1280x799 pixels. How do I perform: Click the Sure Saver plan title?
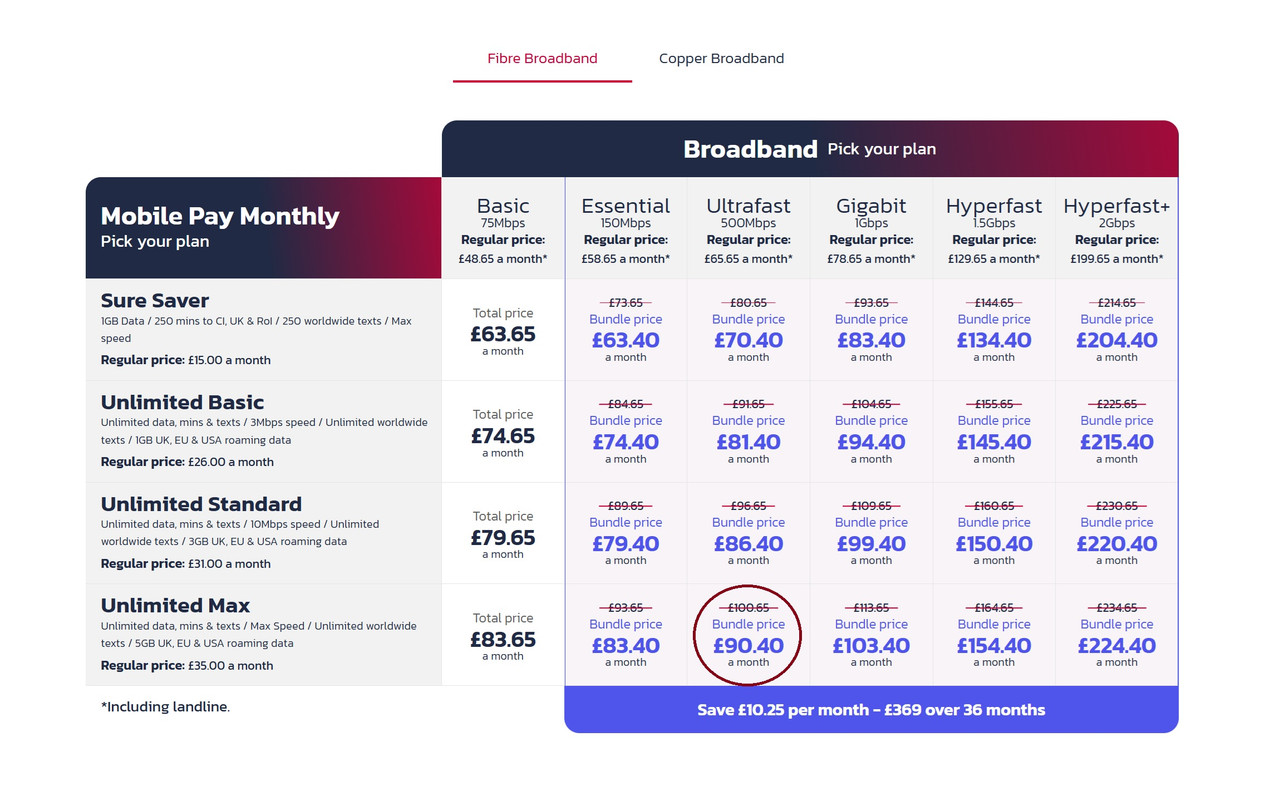point(154,300)
